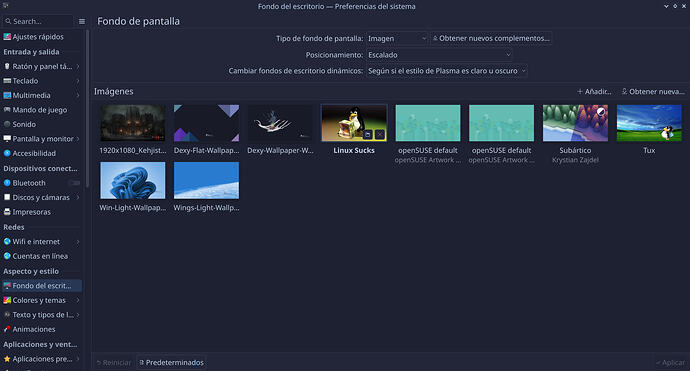The height and width of the screenshot is (371, 690).
Task: Click the Añadir button above the images
Action: pos(594,92)
